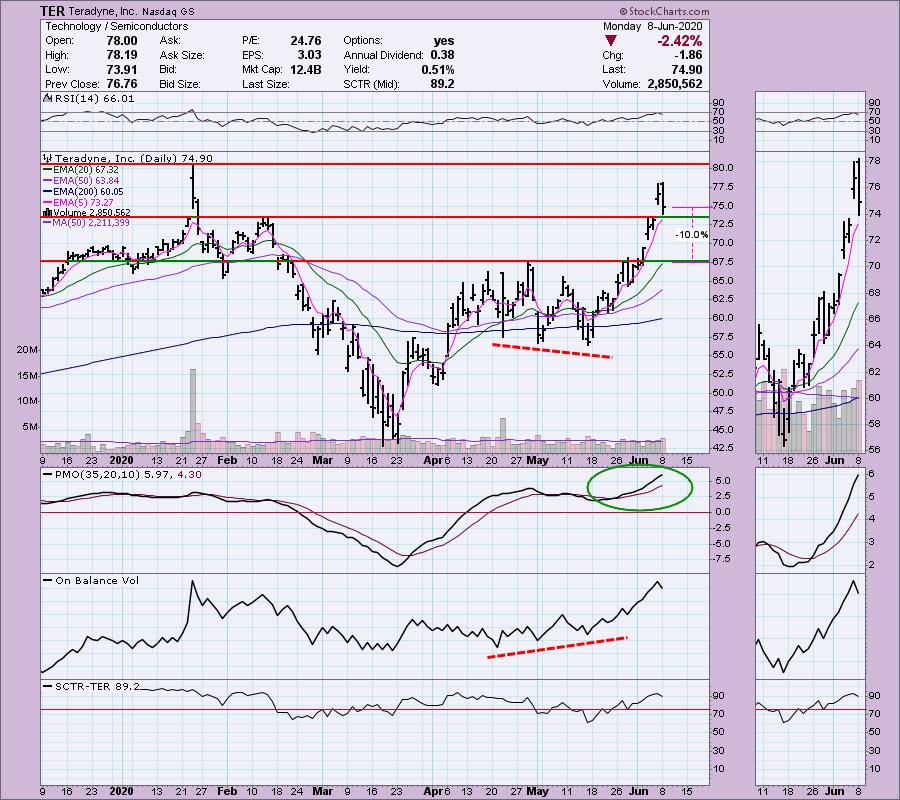The height and width of the screenshot is (800, 900).
Task: Click the red down-triangle change indicator
Action: 611,41
